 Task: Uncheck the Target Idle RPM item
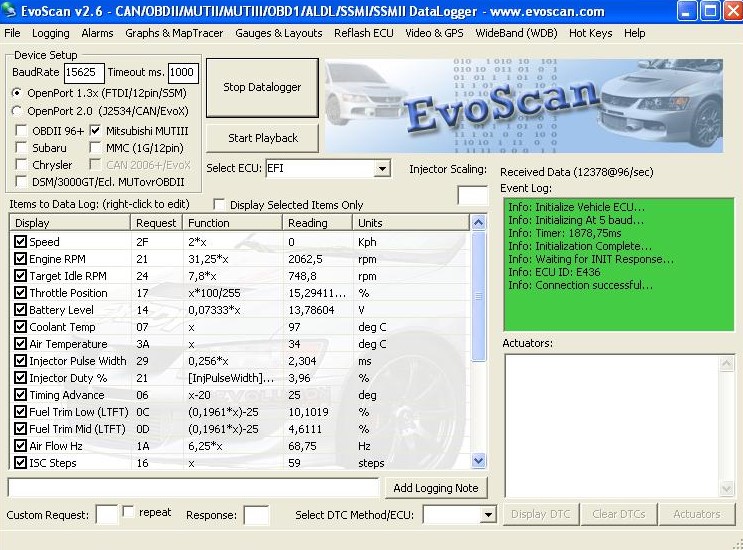(20, 276)
